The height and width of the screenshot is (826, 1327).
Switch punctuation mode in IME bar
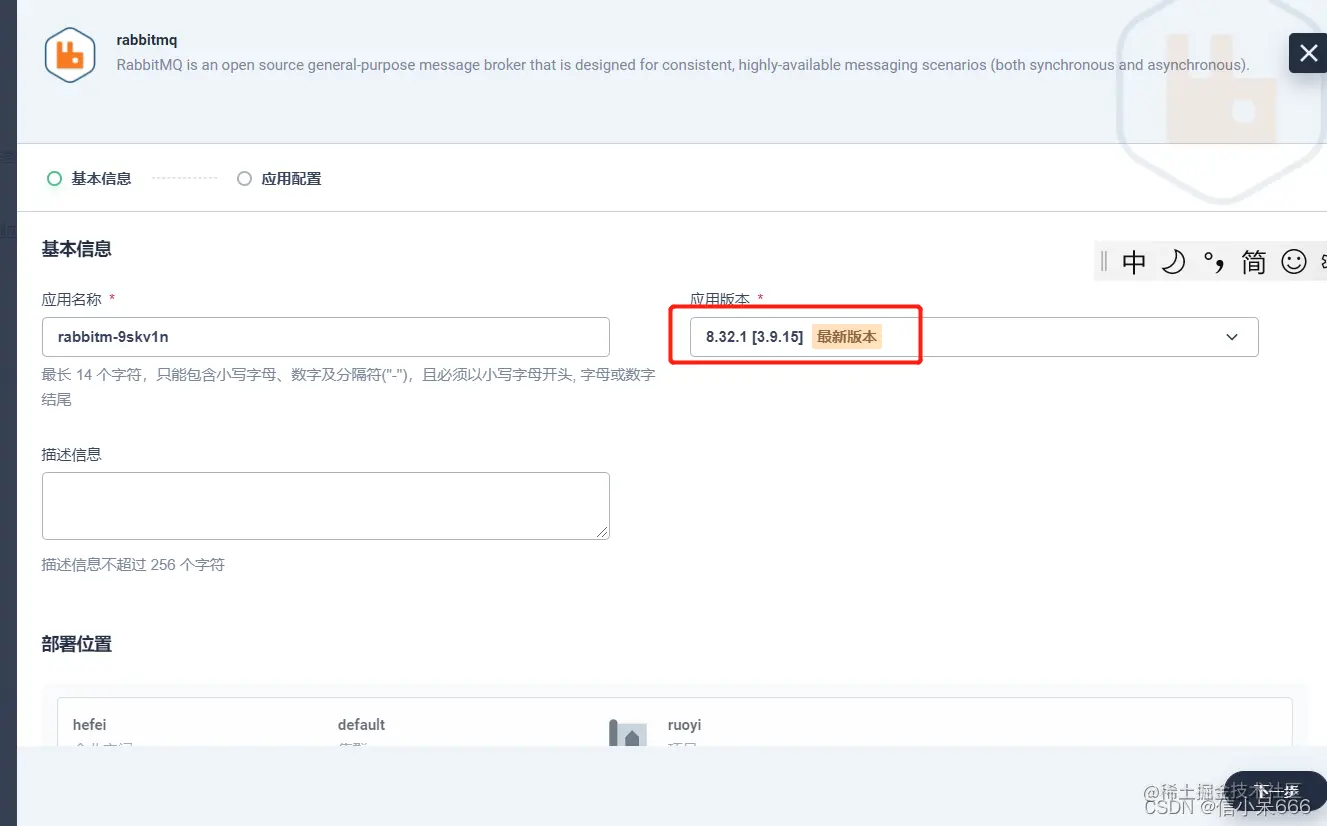tap(1213, 262)
